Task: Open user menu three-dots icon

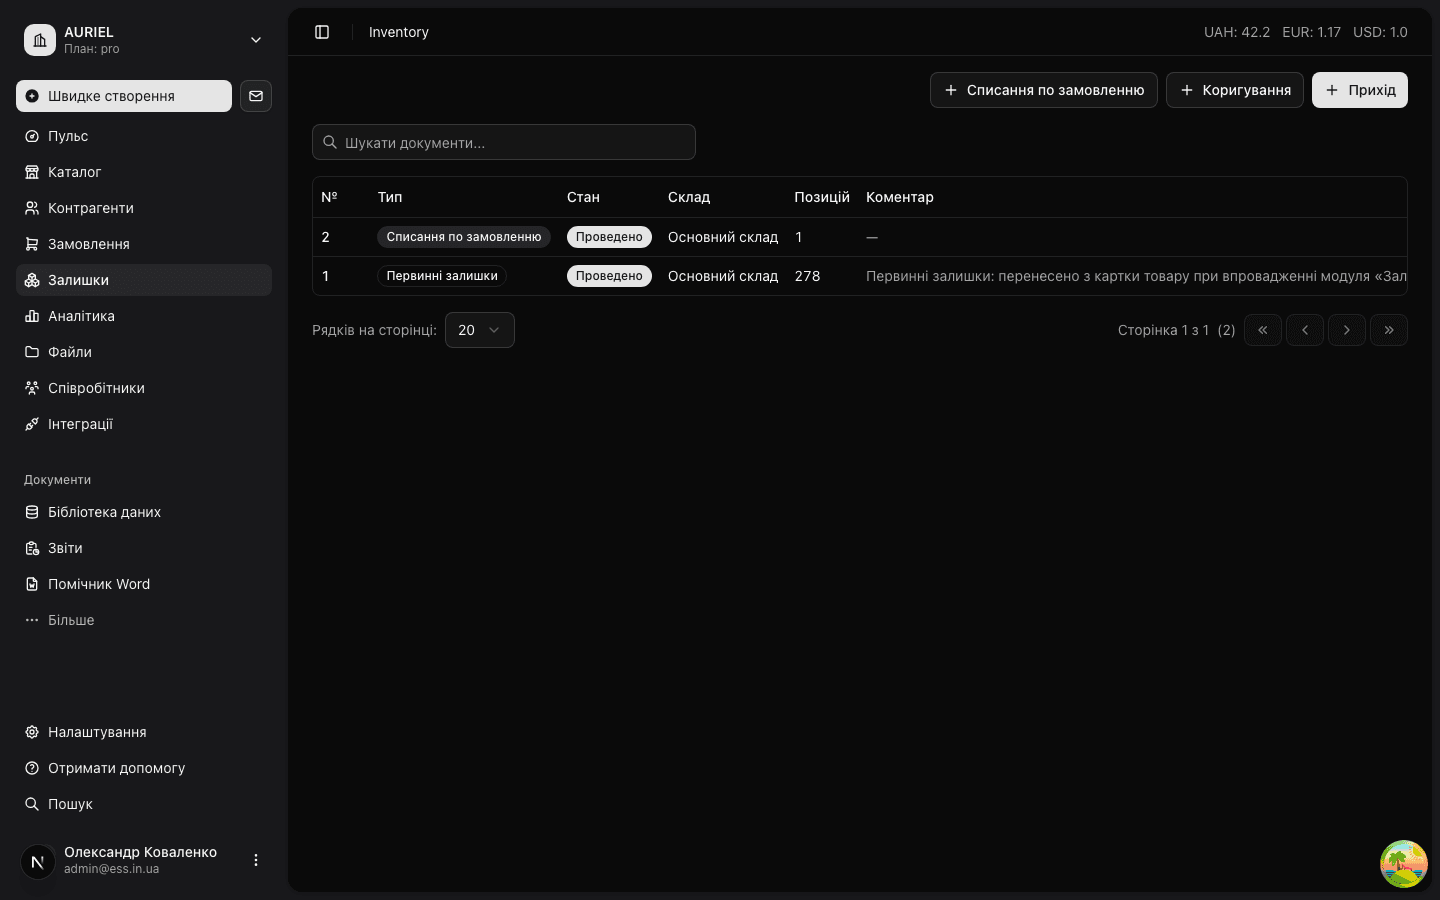Action: pos(256,860)
